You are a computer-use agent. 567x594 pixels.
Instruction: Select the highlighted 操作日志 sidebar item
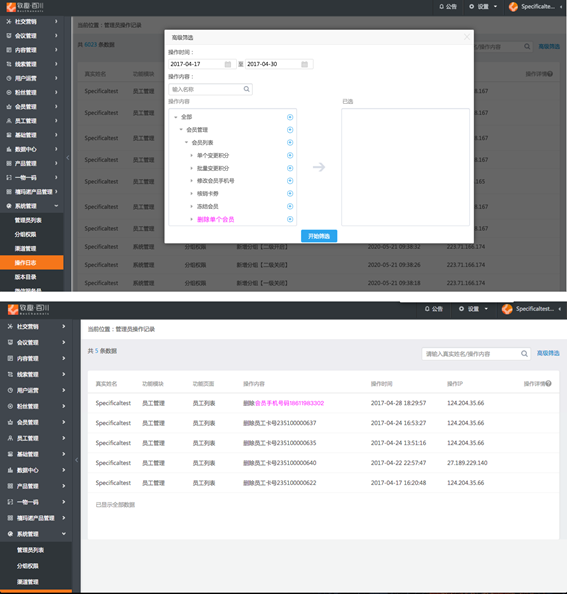pos(32,263)
